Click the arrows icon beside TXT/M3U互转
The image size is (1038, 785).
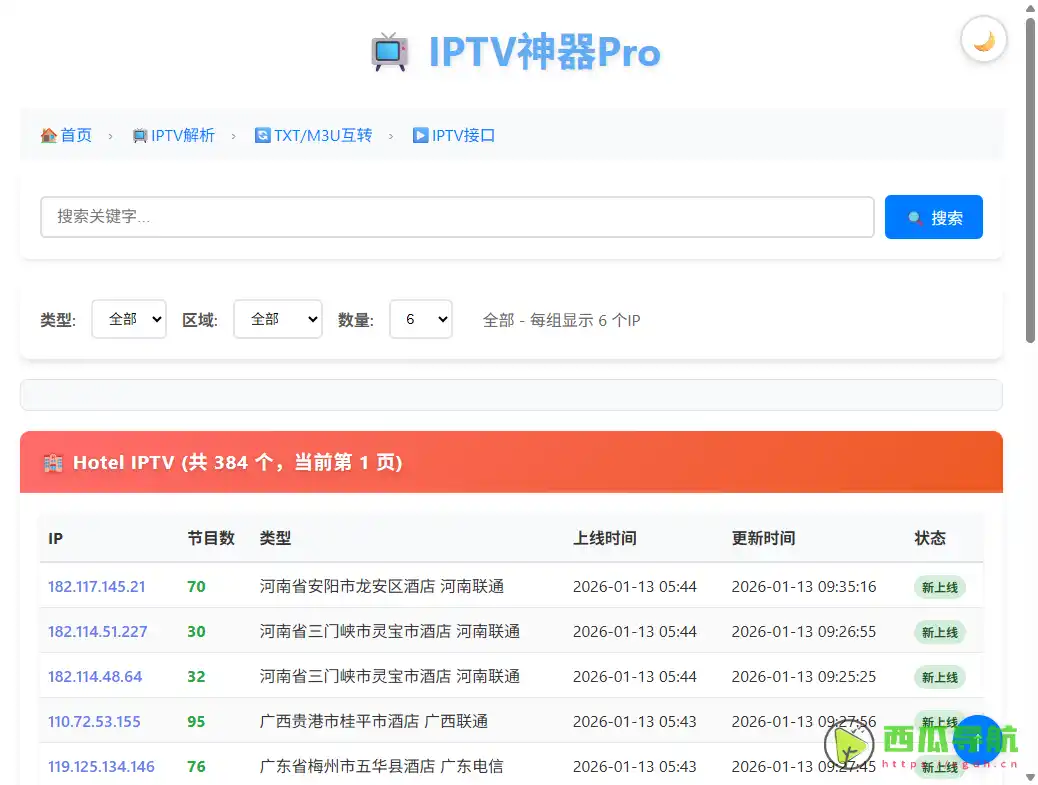pos(262,135)
